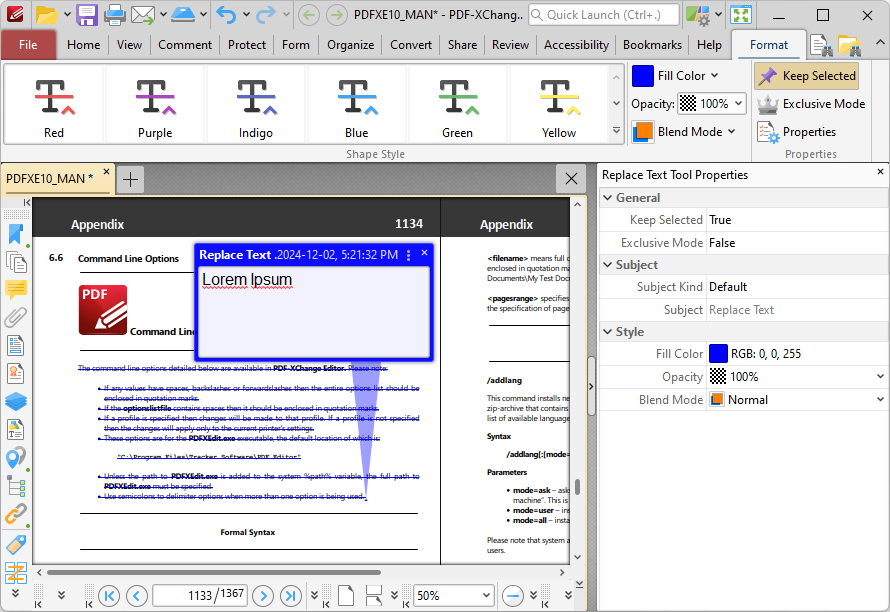Click the page number input field
Image resolution: width=890 pixels, height=612 pixels.
tap(199, 596)
